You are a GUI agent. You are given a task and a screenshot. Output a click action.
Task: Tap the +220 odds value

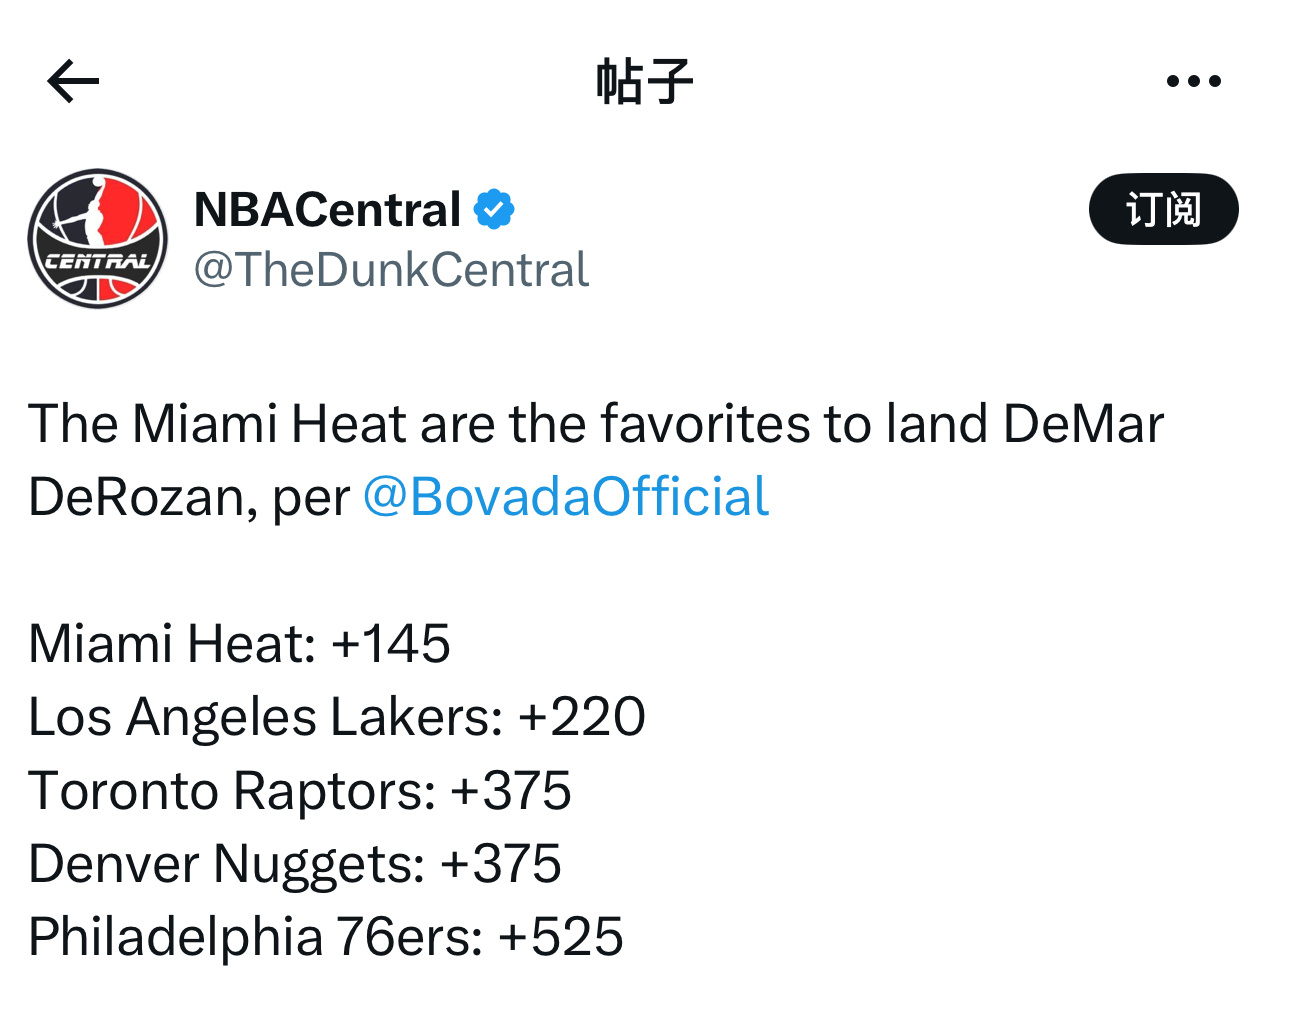pyautogui.click(x=582, y=717)
